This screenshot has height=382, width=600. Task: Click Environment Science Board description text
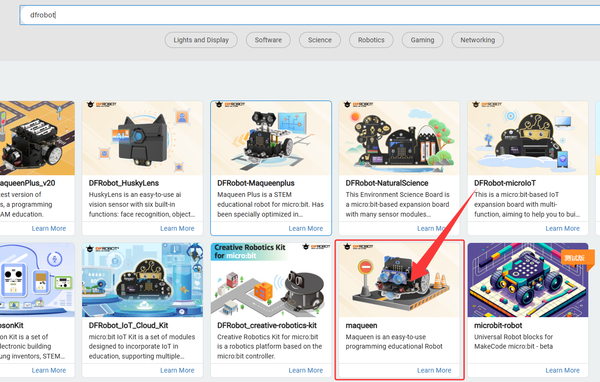(398, 204)
